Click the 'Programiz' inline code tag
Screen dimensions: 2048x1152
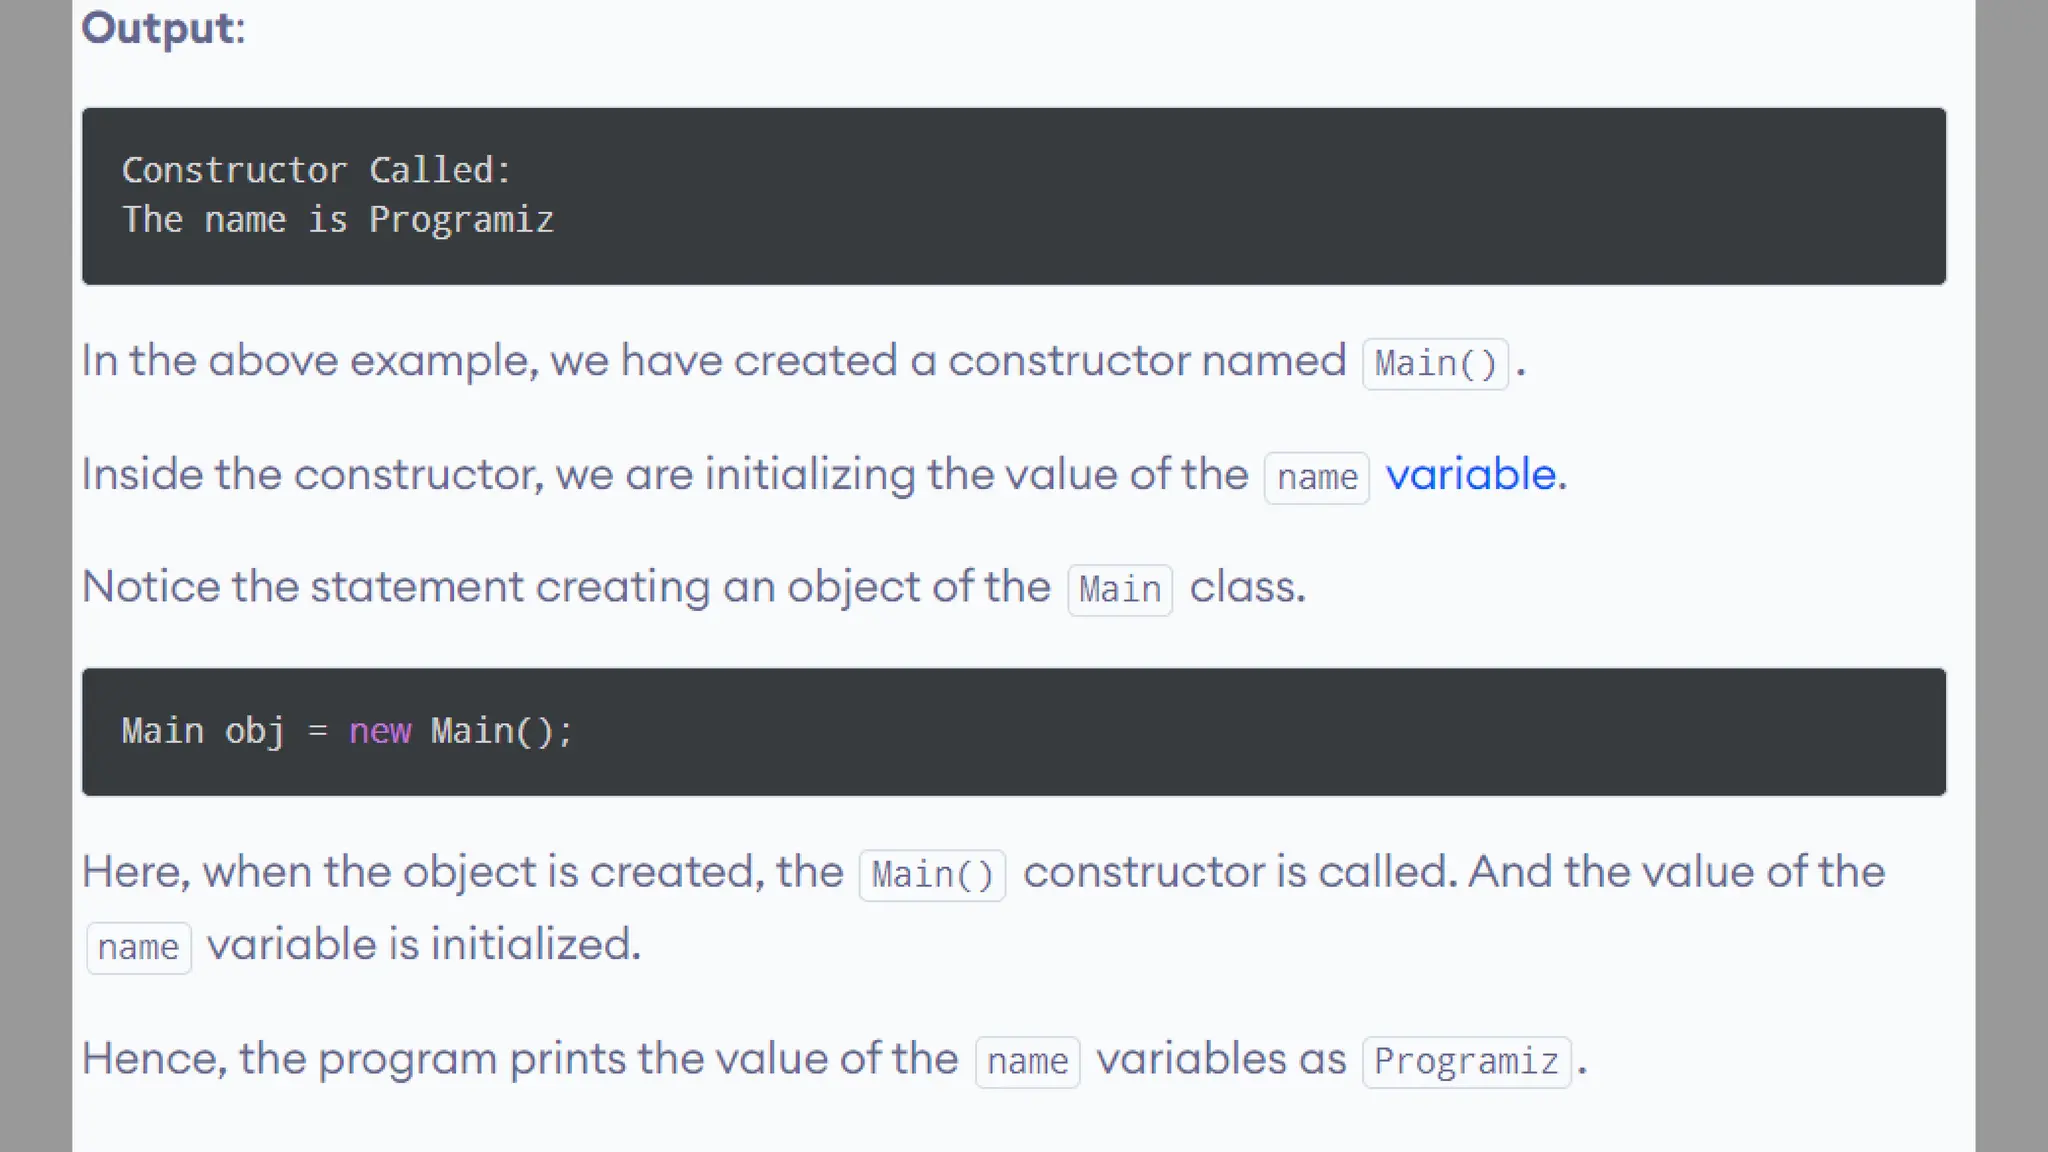[1466, 1061]
